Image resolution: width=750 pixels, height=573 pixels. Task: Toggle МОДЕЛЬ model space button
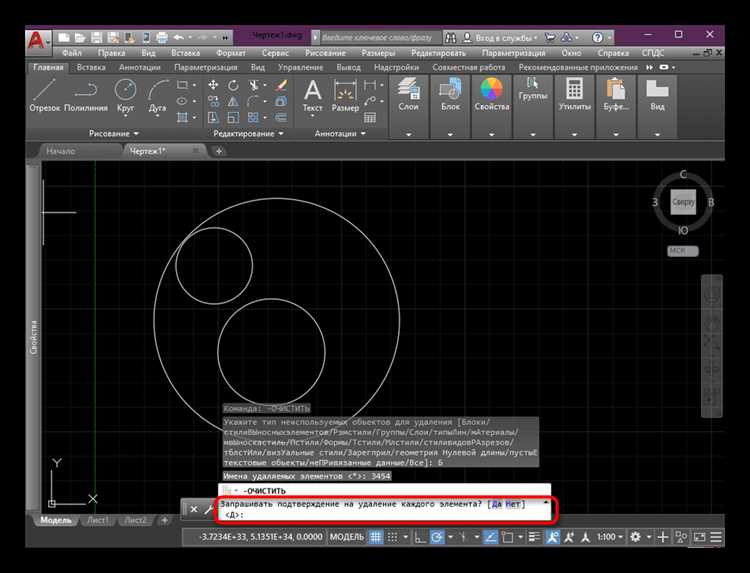(346, 538)
